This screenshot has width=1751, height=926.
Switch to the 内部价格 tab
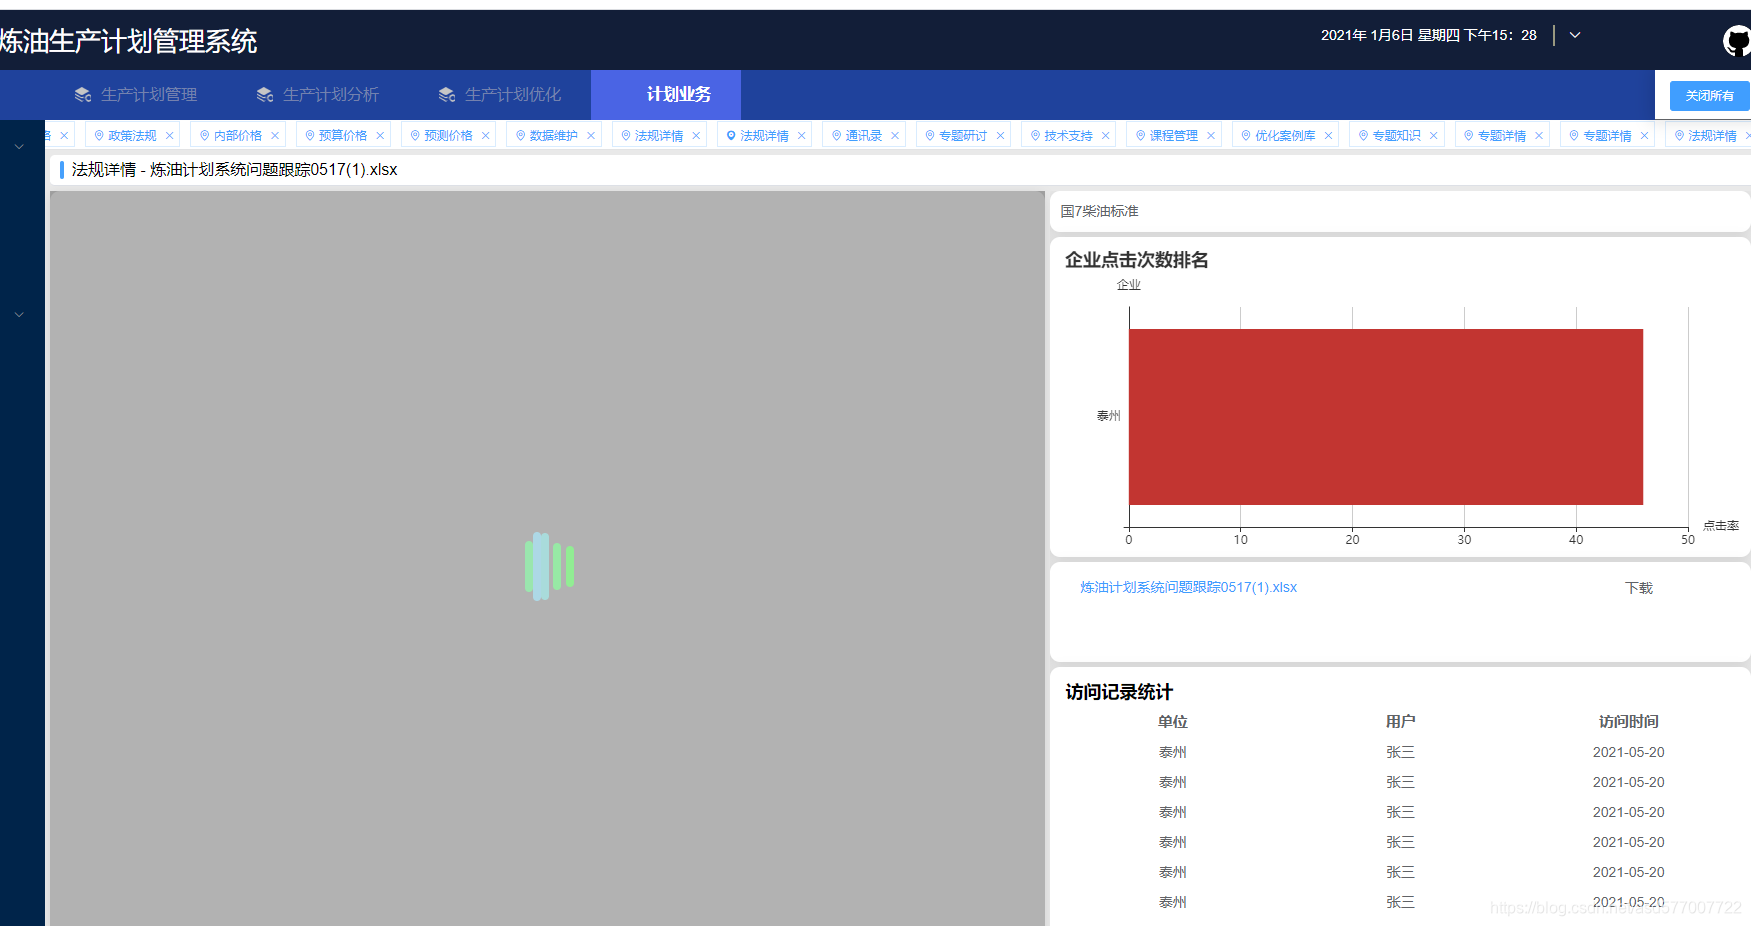coord(238,136)
